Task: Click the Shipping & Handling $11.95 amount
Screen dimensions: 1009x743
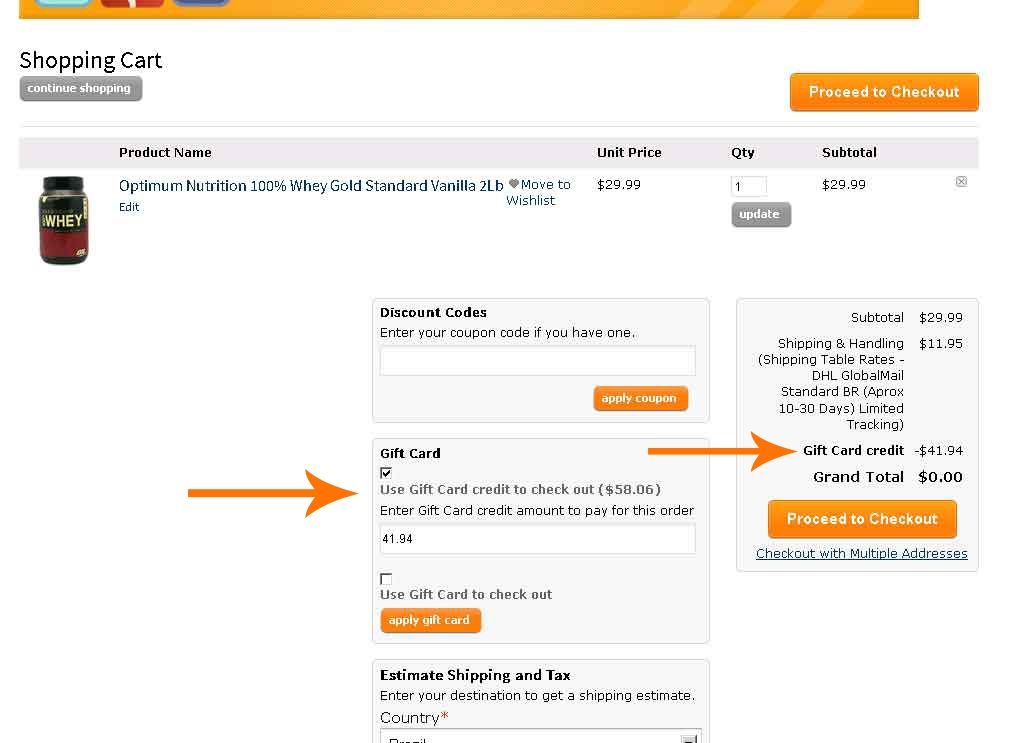Action: (941, 344)
